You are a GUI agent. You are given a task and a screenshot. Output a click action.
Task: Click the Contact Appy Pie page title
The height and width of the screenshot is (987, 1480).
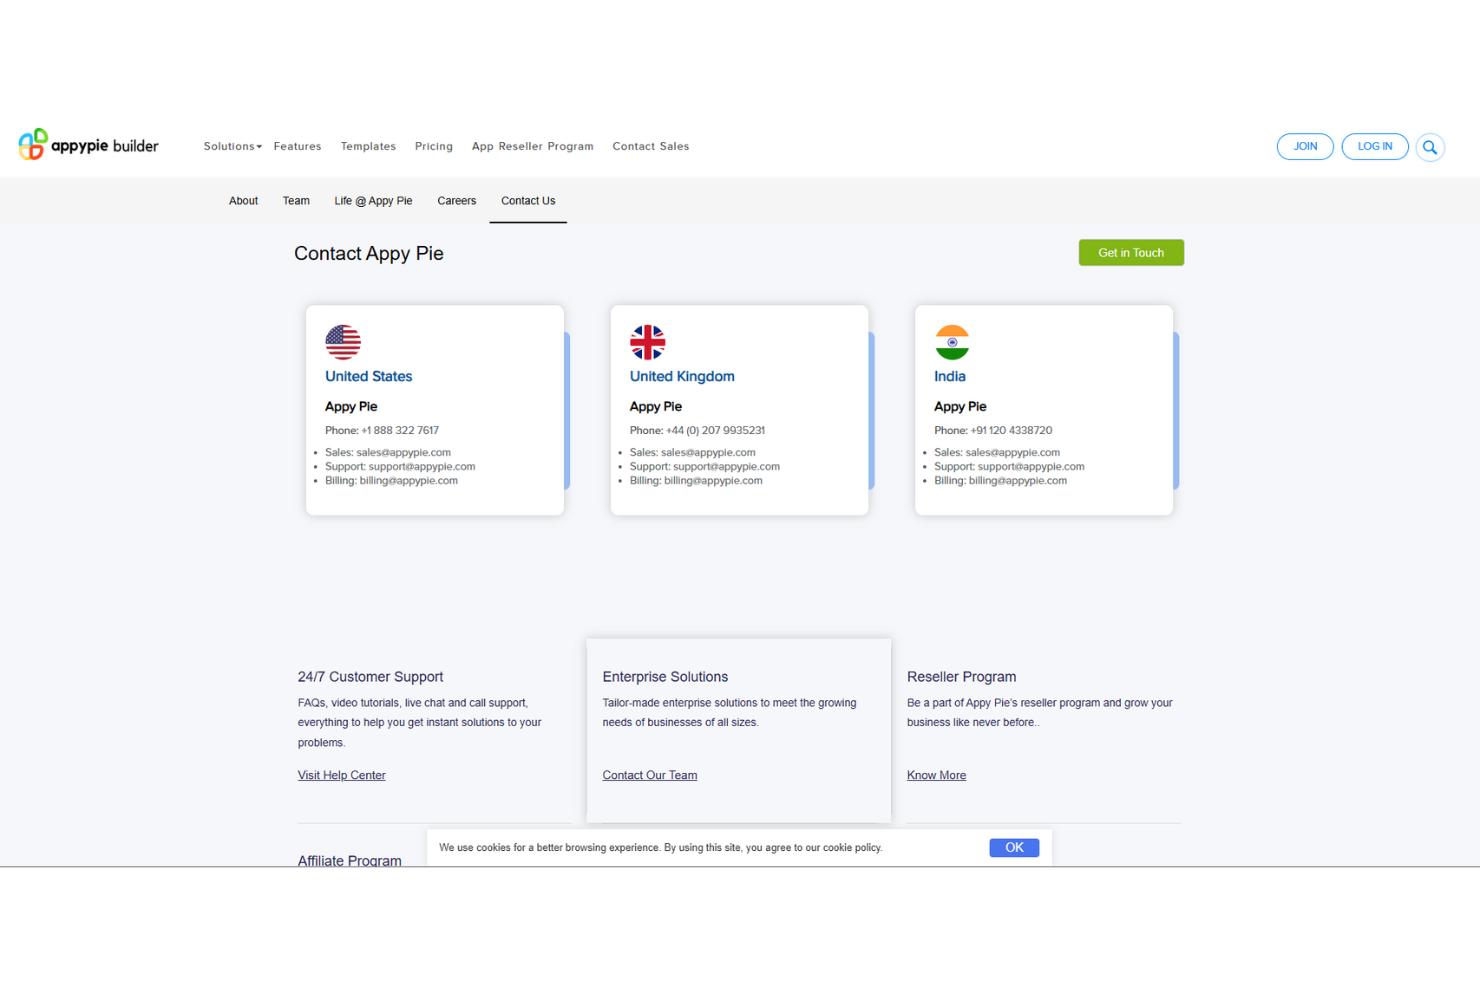coord(369,254)
